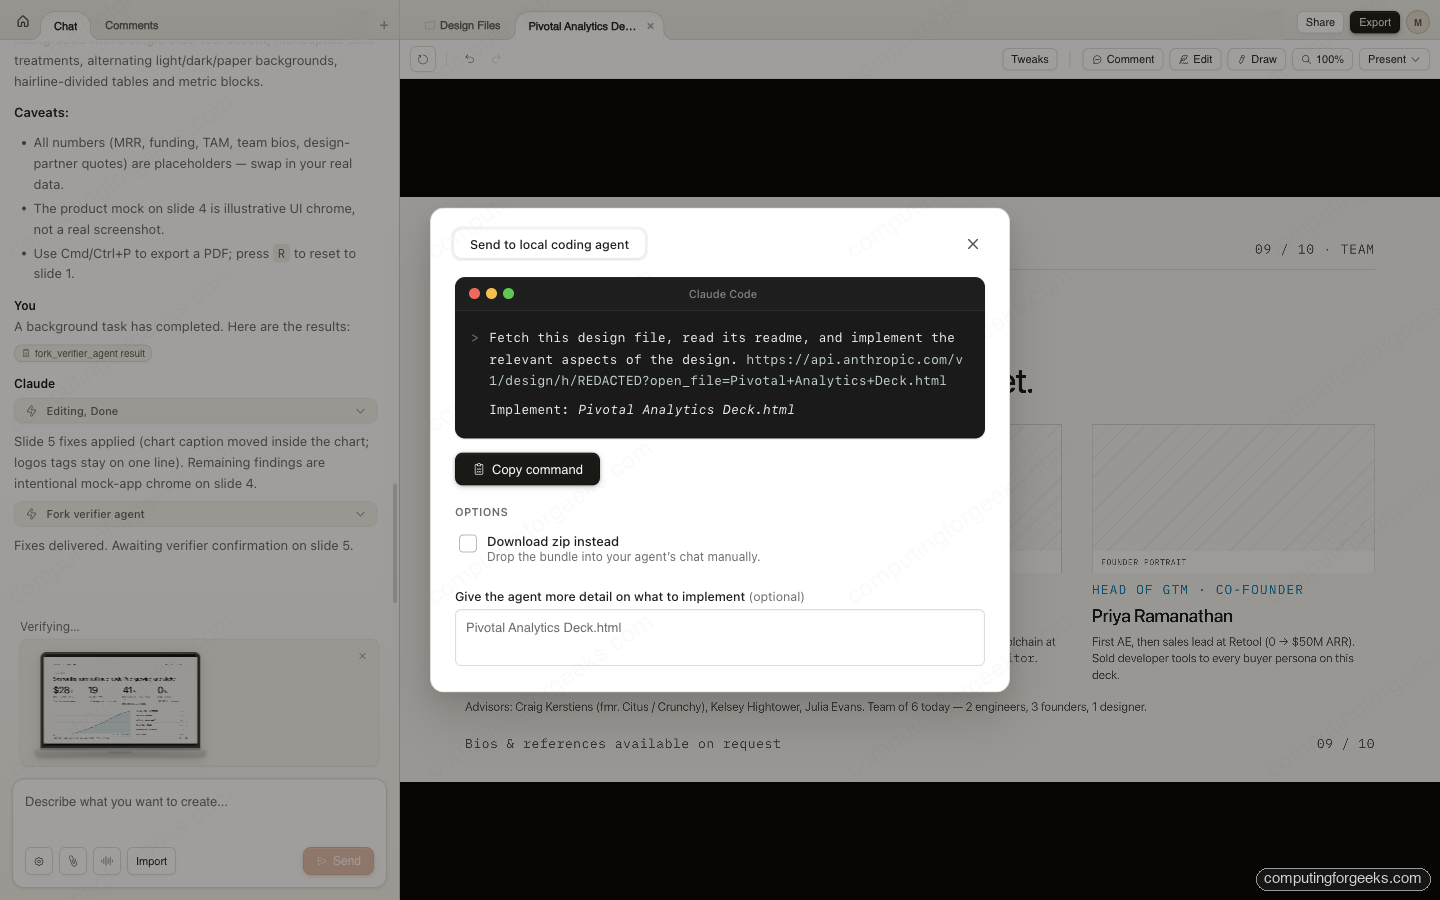1440x900 pixels.
Task: Open the Present dropdown
Action: click(1393, 59)
